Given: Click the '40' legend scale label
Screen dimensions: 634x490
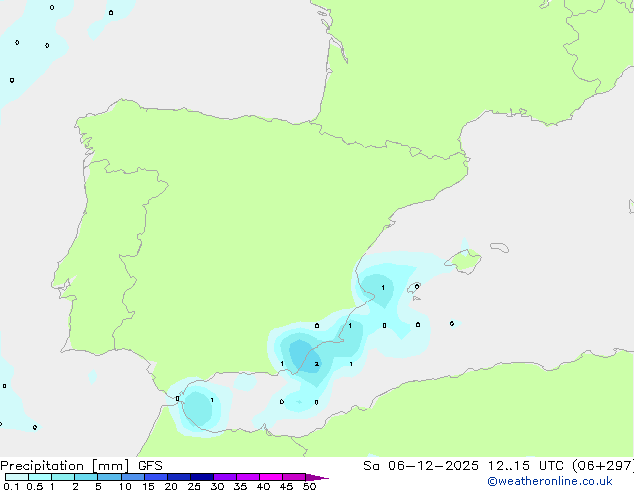Looking at the screenshot, I should click(x=263, y=486).
